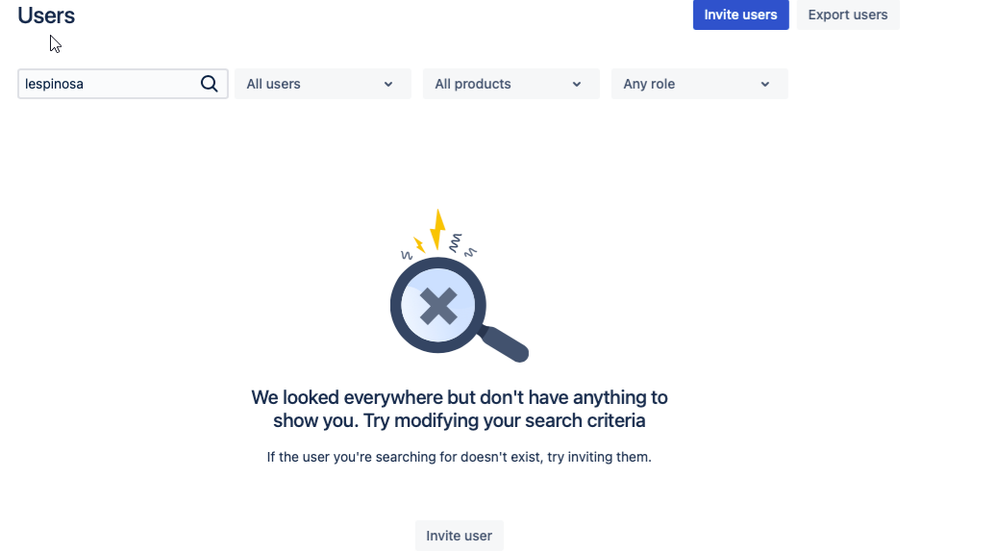Screen dimensions: 998x555
Task: Open the All products filter dropdown
Action: pyautogui.click(x=511, y=83)
